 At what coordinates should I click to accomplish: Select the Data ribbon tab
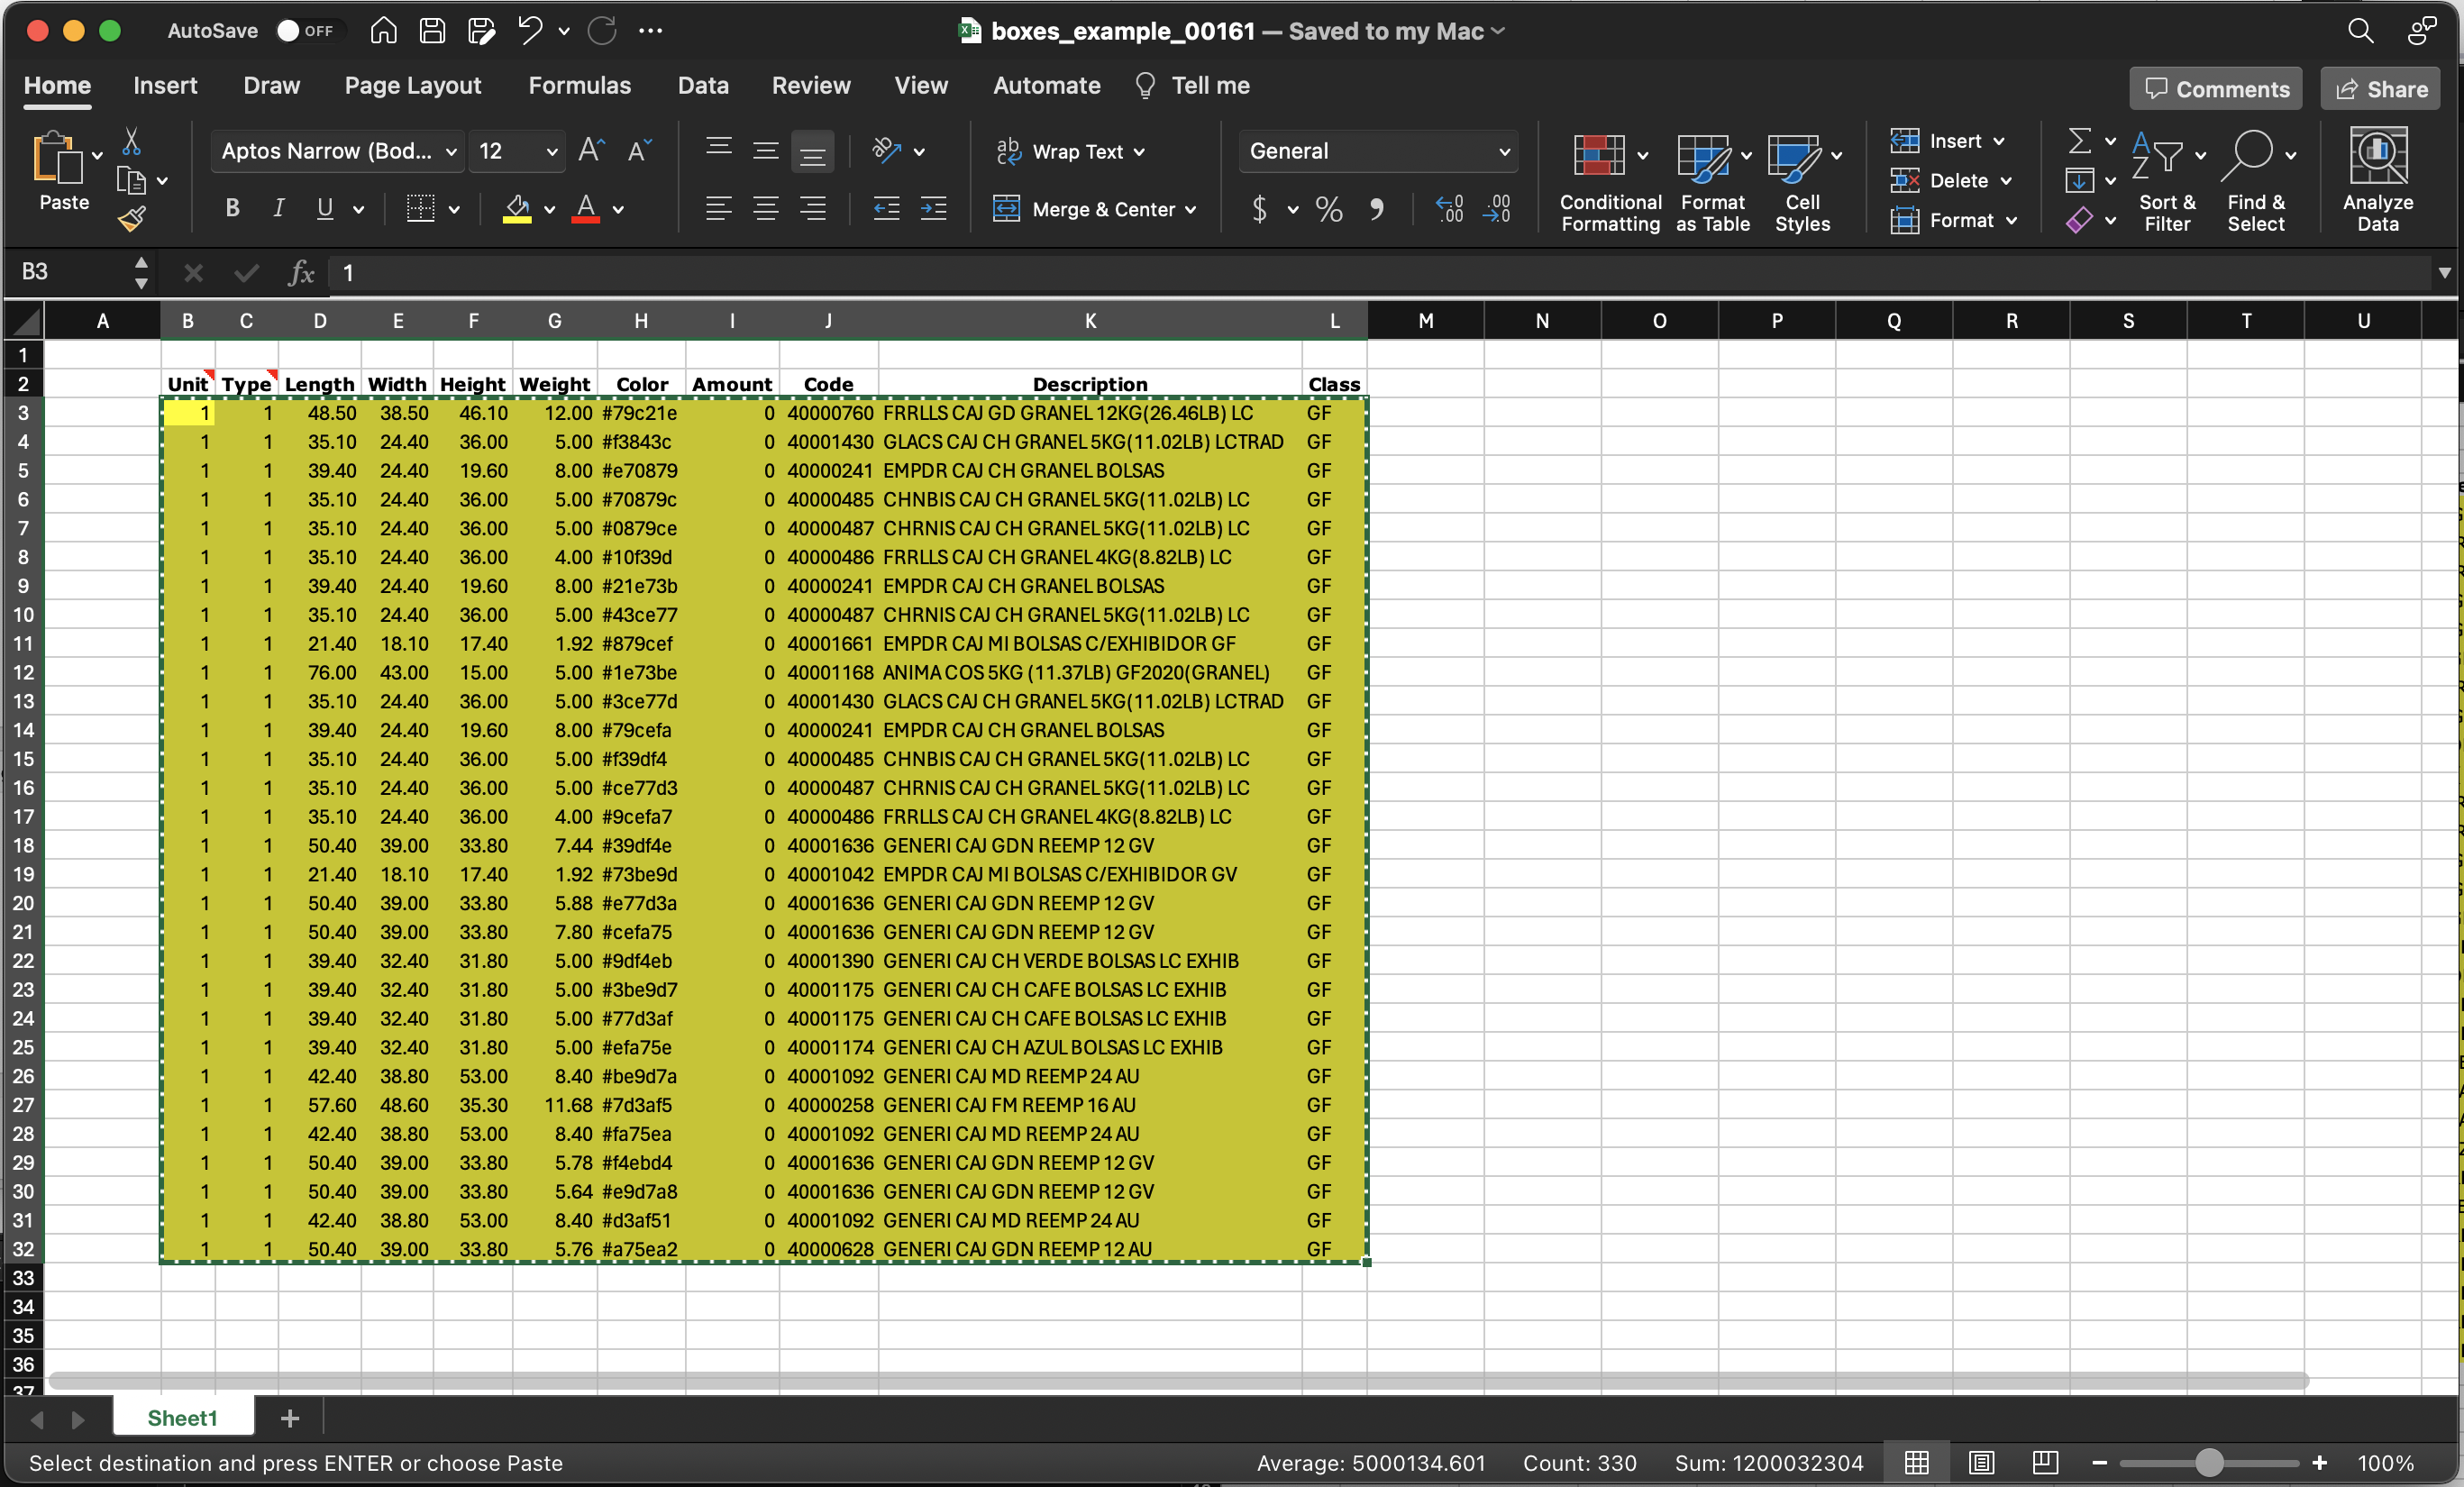pos(700,85)
